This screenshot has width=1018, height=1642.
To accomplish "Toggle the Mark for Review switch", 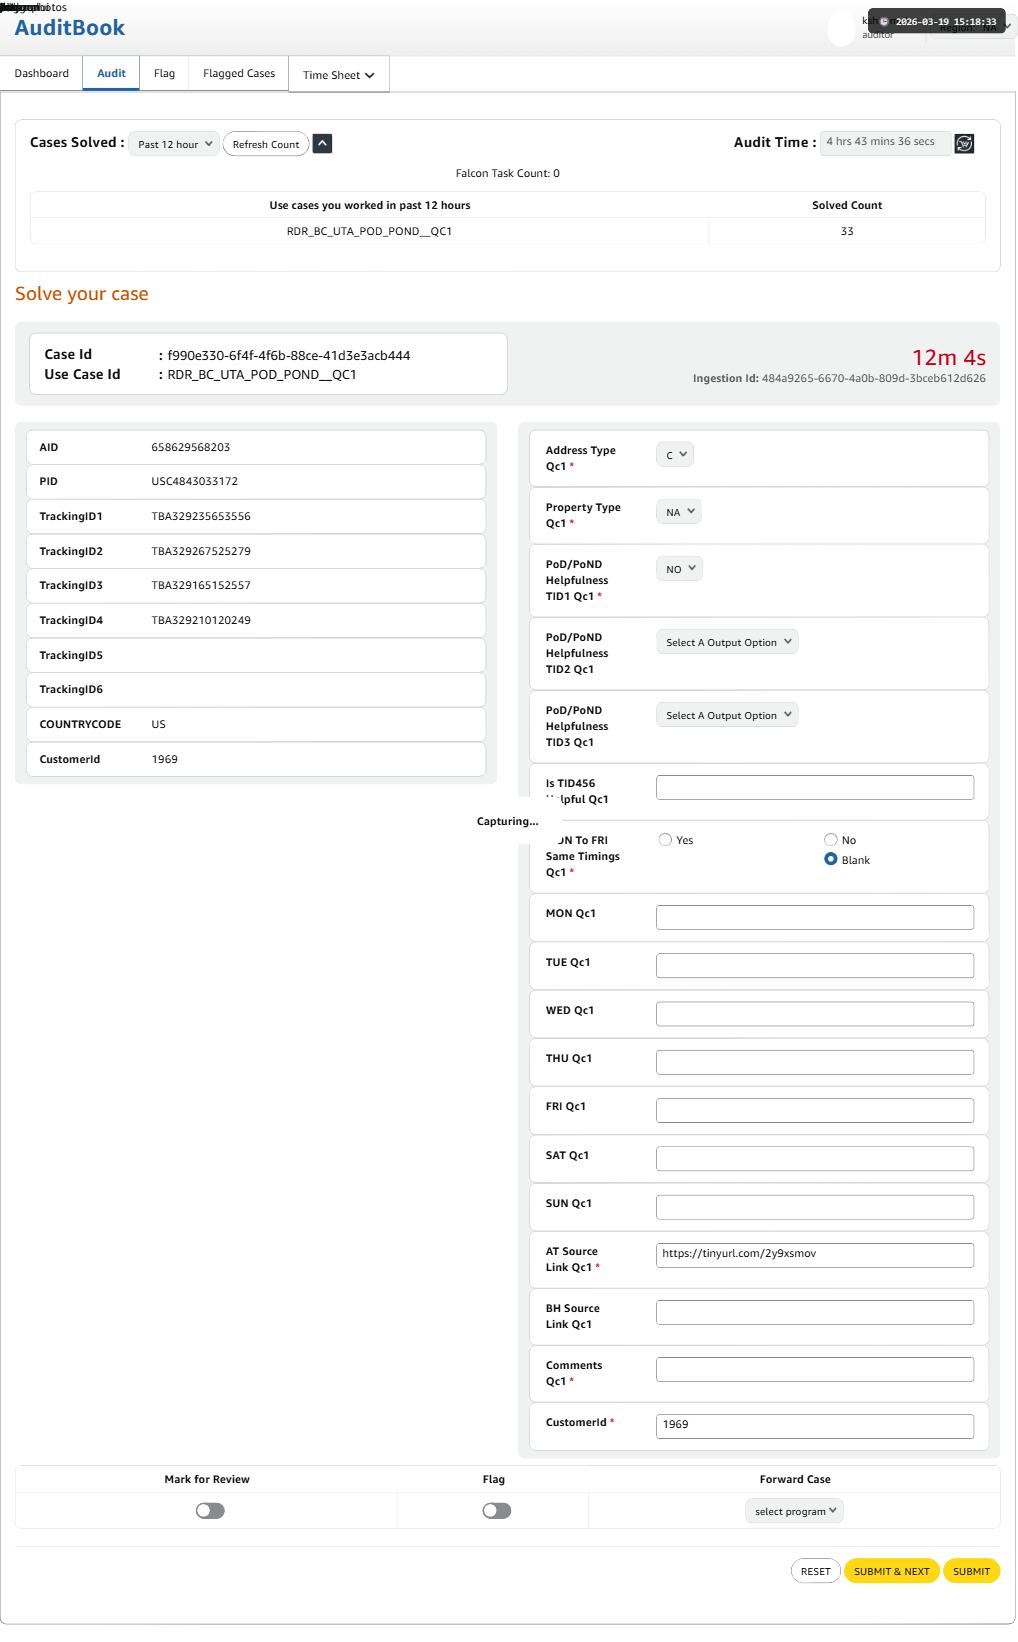I will 210,1511.
